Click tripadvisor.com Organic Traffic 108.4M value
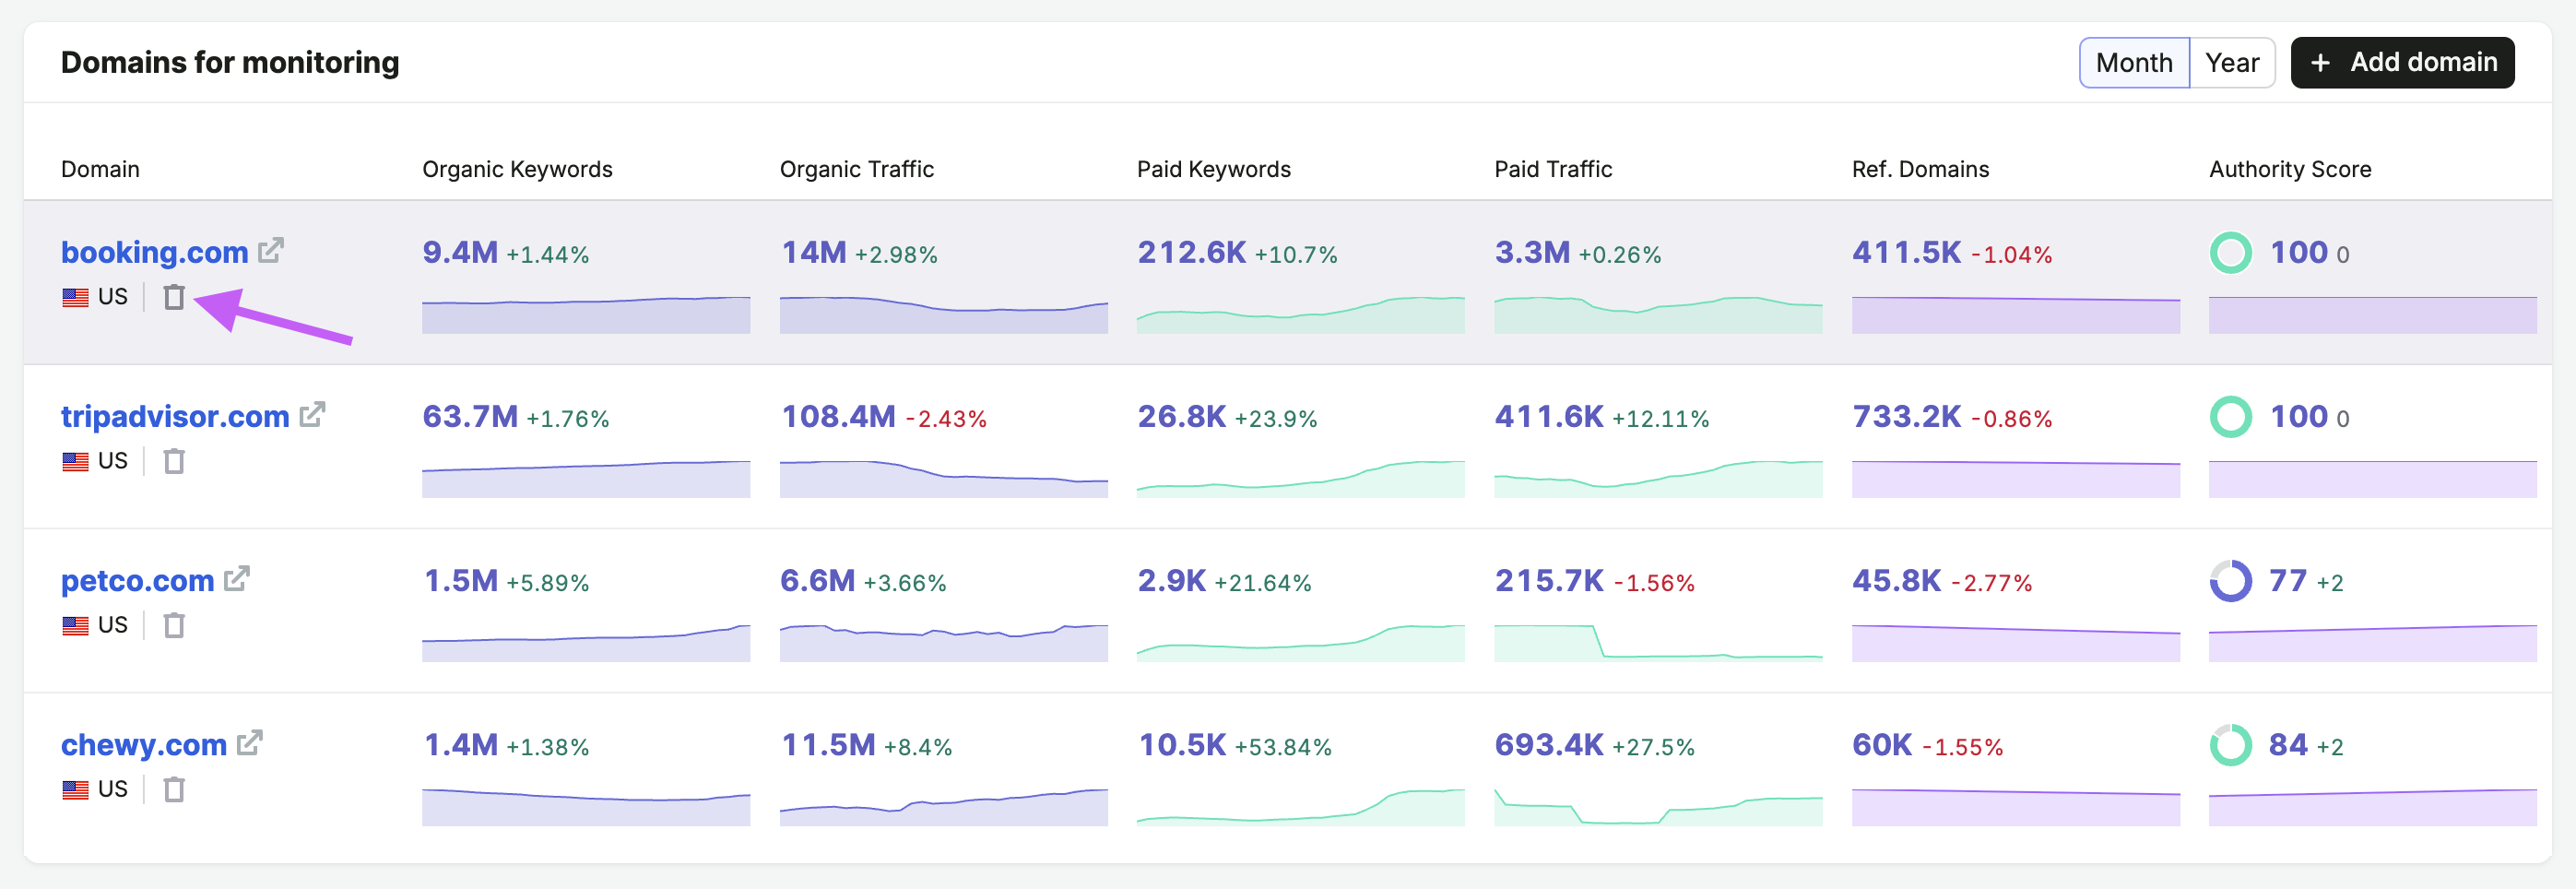This screenshot has height=889, width=2576. (838, 416)
